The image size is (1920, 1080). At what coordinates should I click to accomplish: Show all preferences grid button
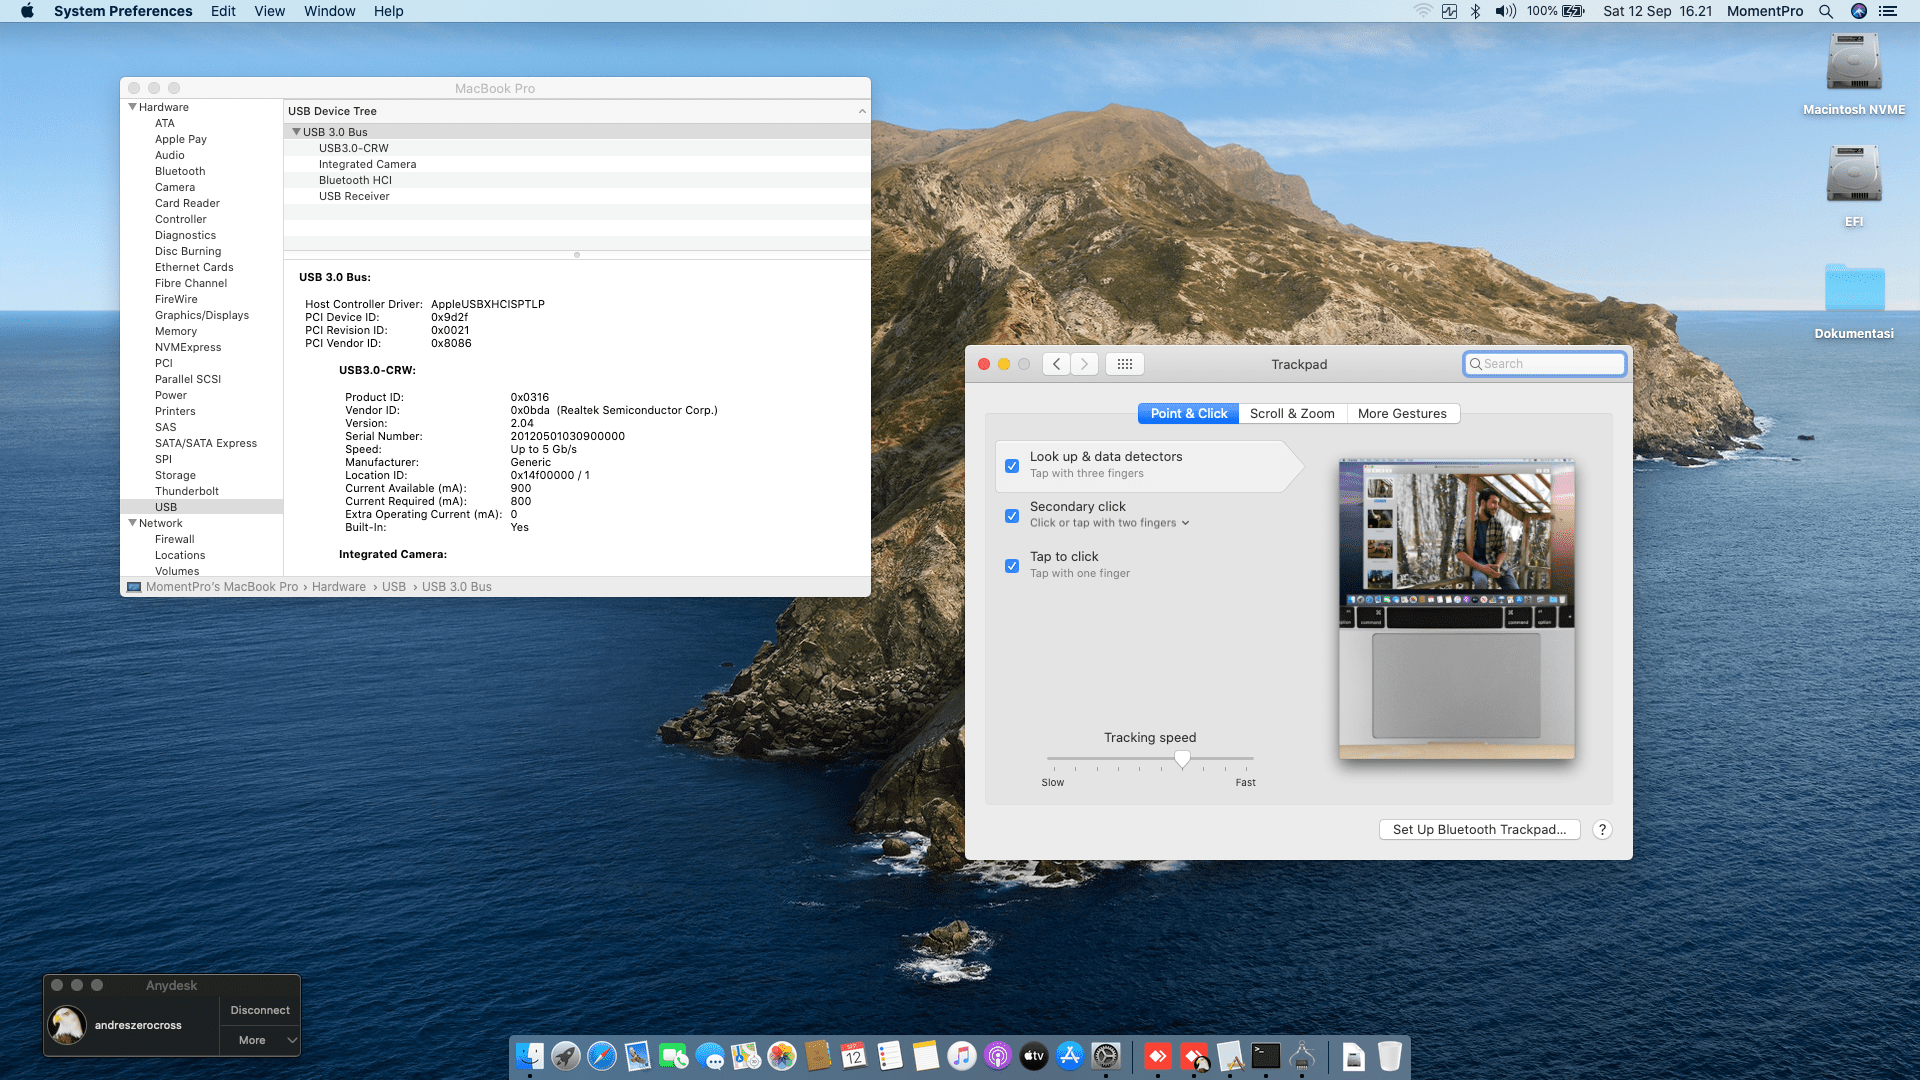(1125, 364)
